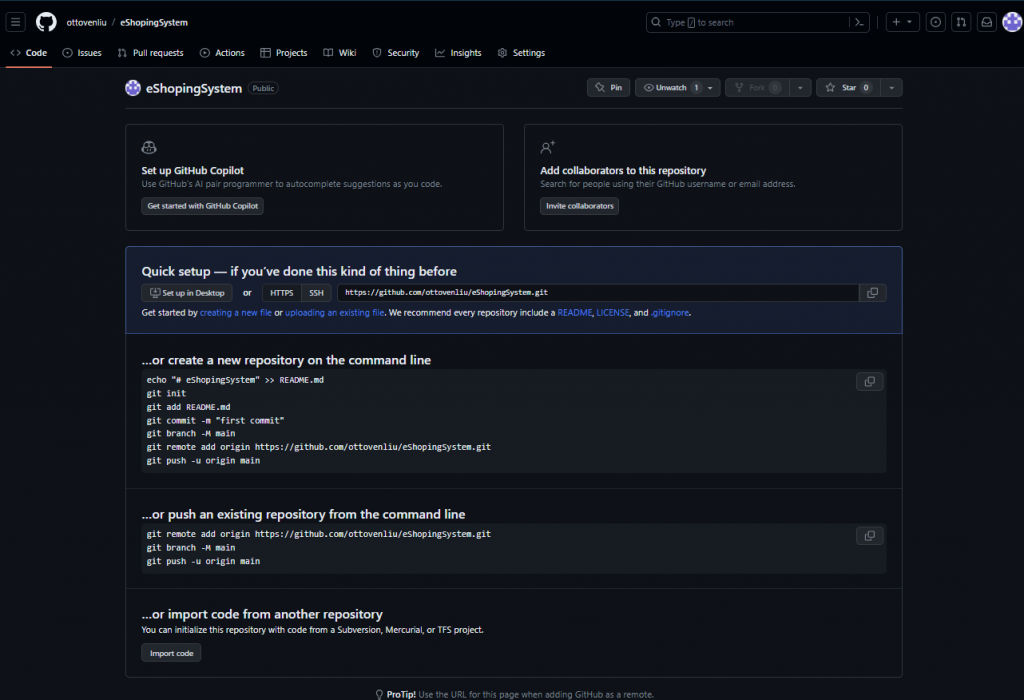Open the Security tab

(396, 53)
